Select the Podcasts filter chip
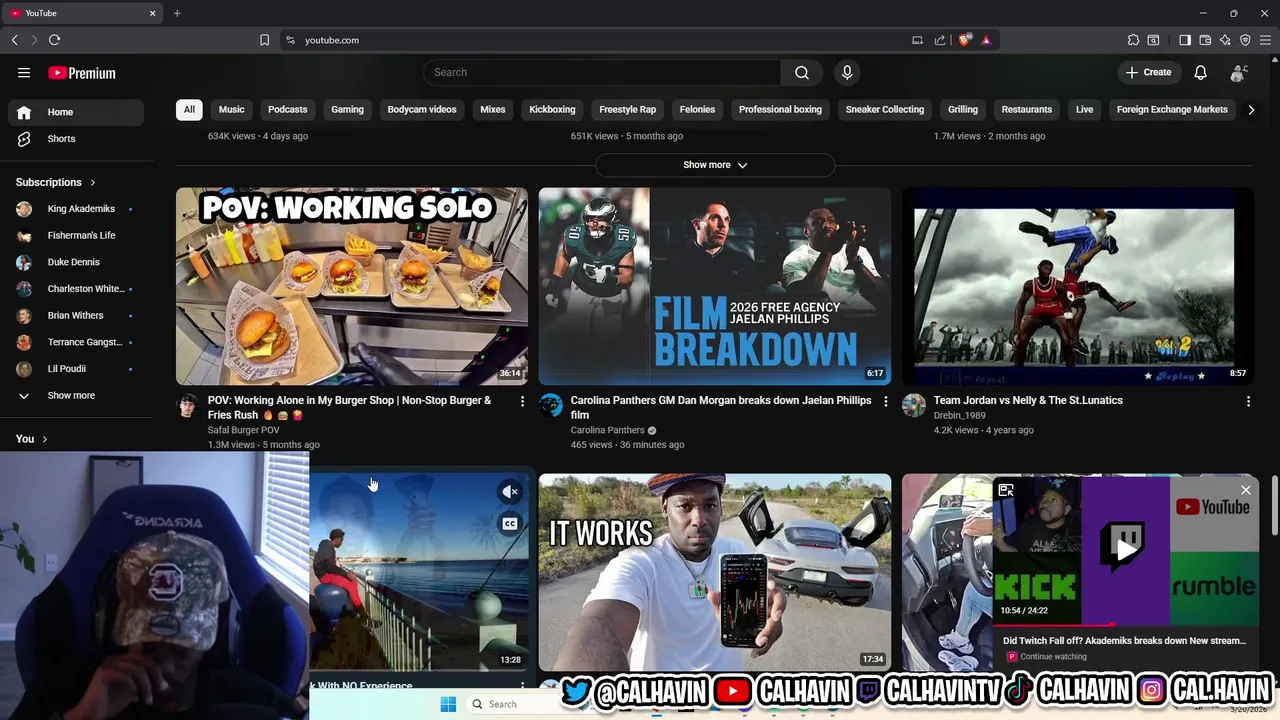Screen dimensions: 1280x720 (288, 109)
